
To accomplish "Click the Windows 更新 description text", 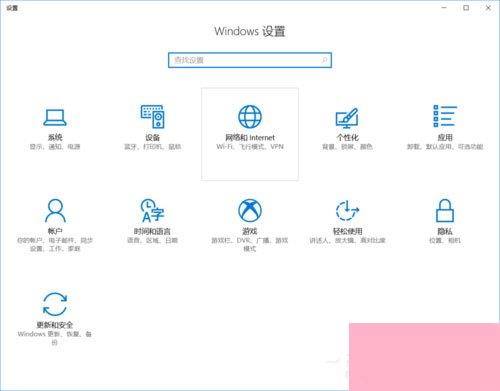I will point(55,338).
